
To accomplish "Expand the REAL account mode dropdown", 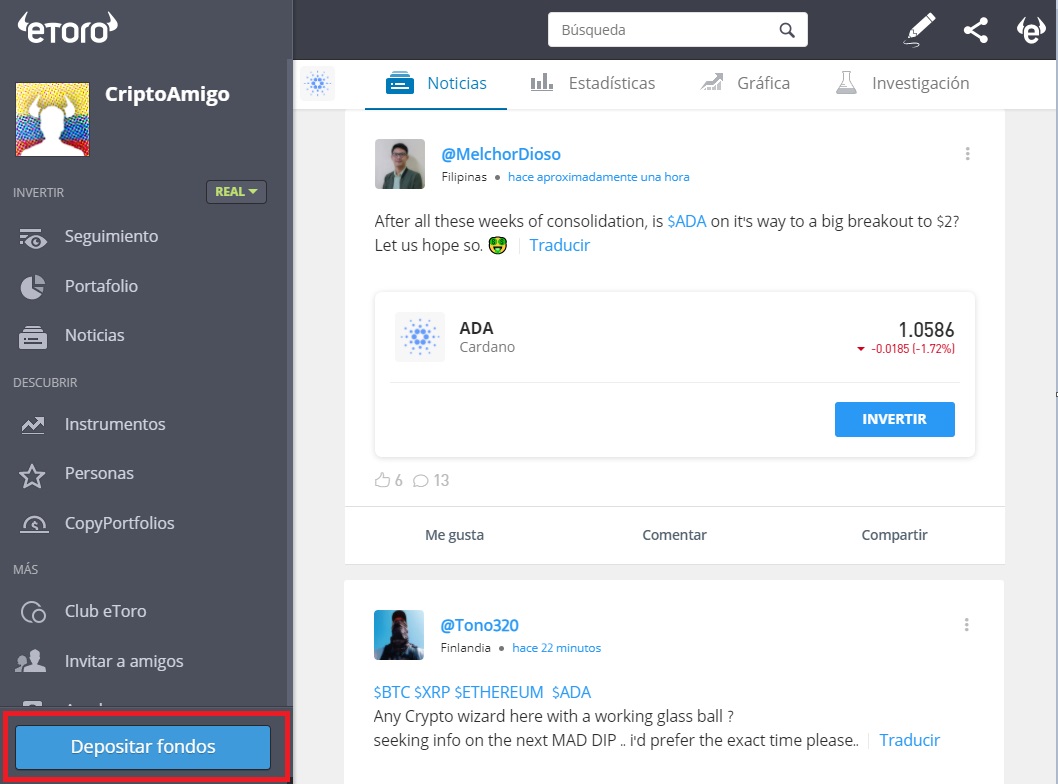I will coord(236,191).
